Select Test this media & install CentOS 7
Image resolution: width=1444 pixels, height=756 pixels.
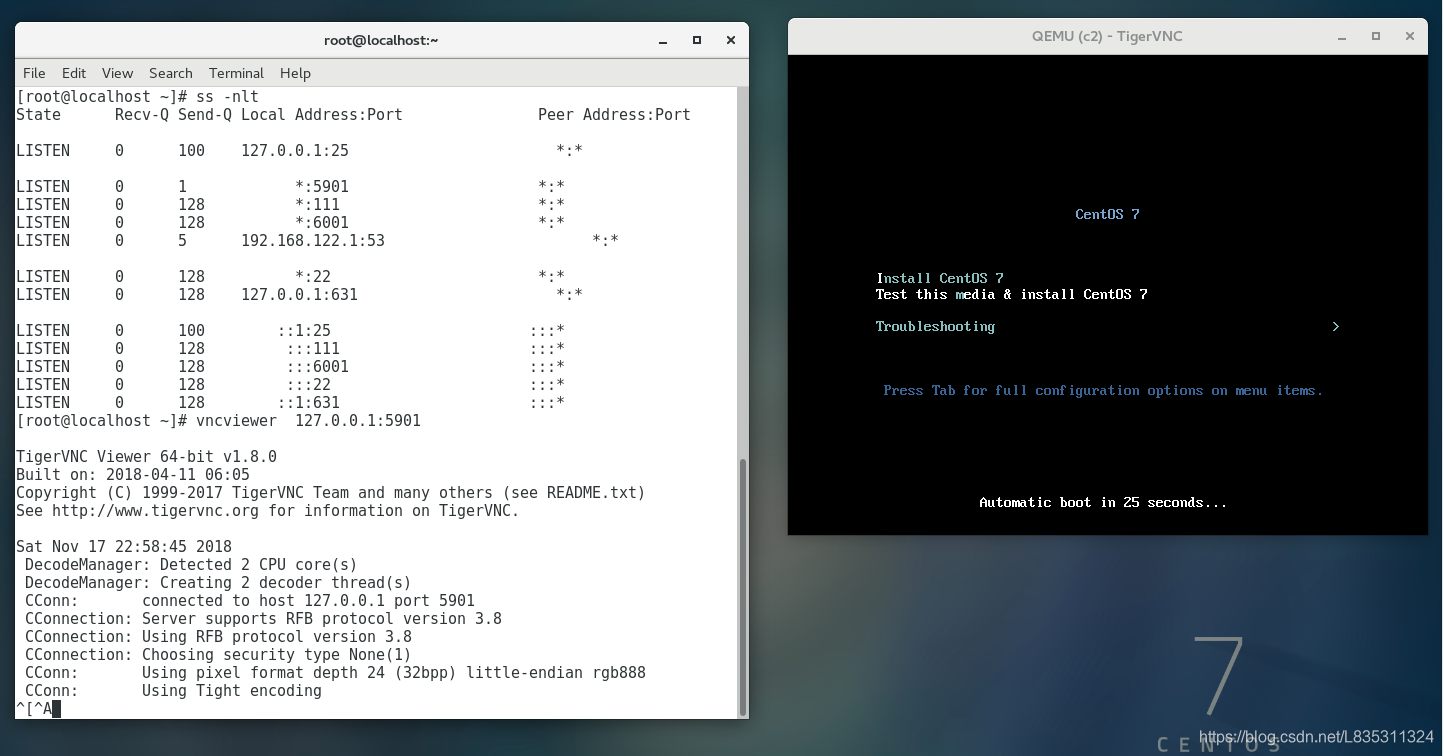point(1012,294)
